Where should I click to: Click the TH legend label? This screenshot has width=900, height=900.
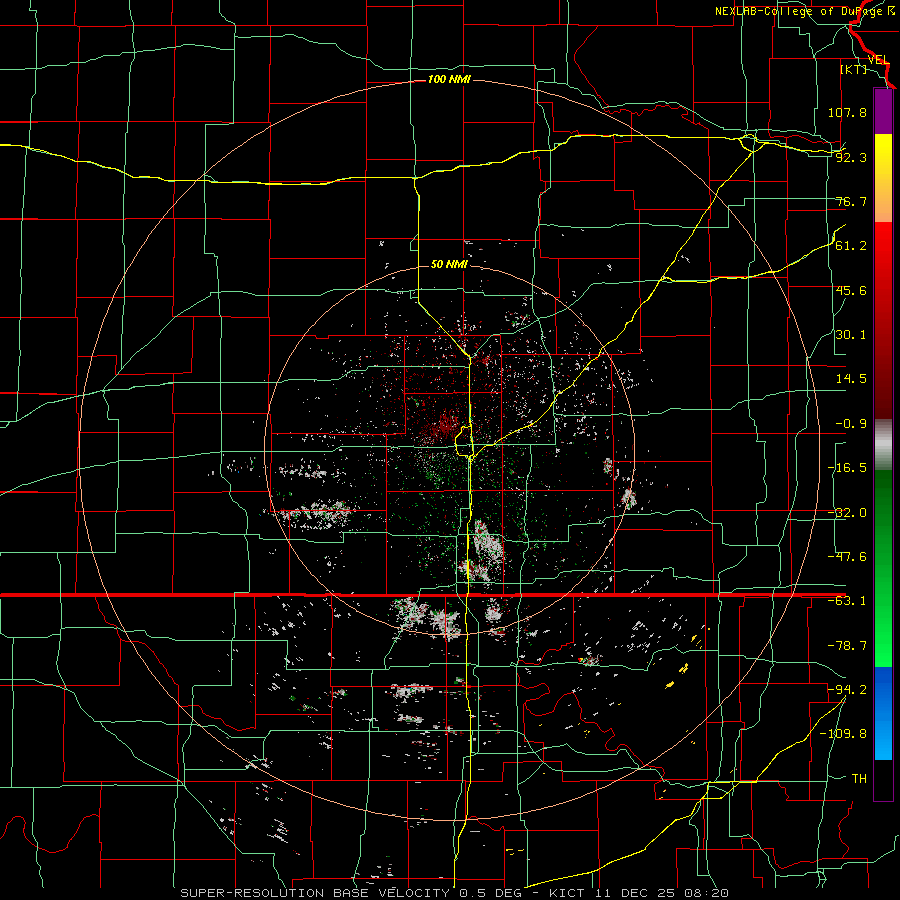pyautogui.click(x=859, y=779)
